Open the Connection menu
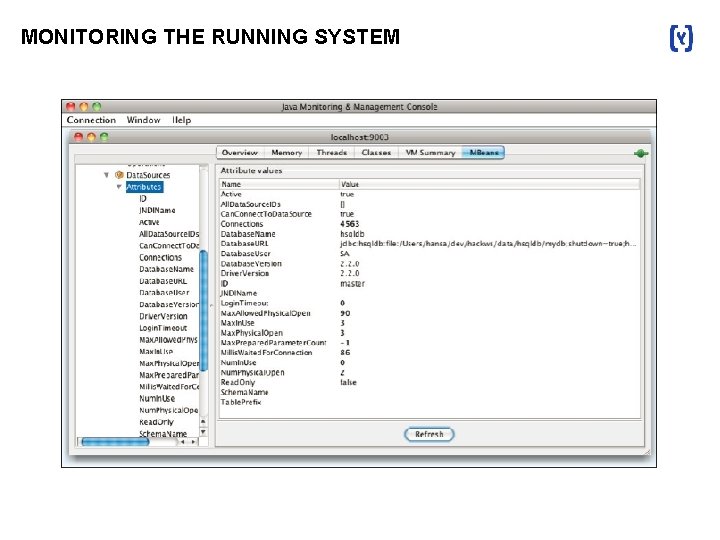Image resolution: width=720 pixels, height=540 pixels. pyautogui.click(x=91, y=120)
